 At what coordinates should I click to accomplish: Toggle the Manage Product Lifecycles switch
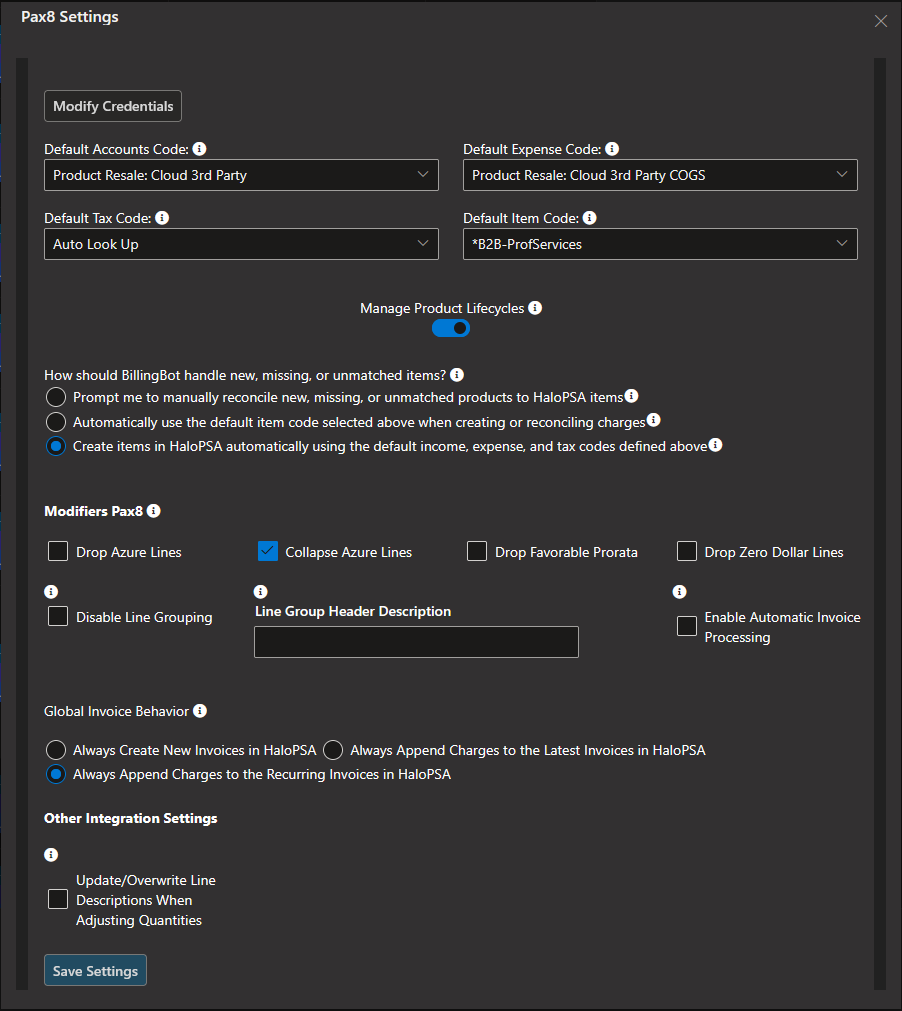click(451, 328)
